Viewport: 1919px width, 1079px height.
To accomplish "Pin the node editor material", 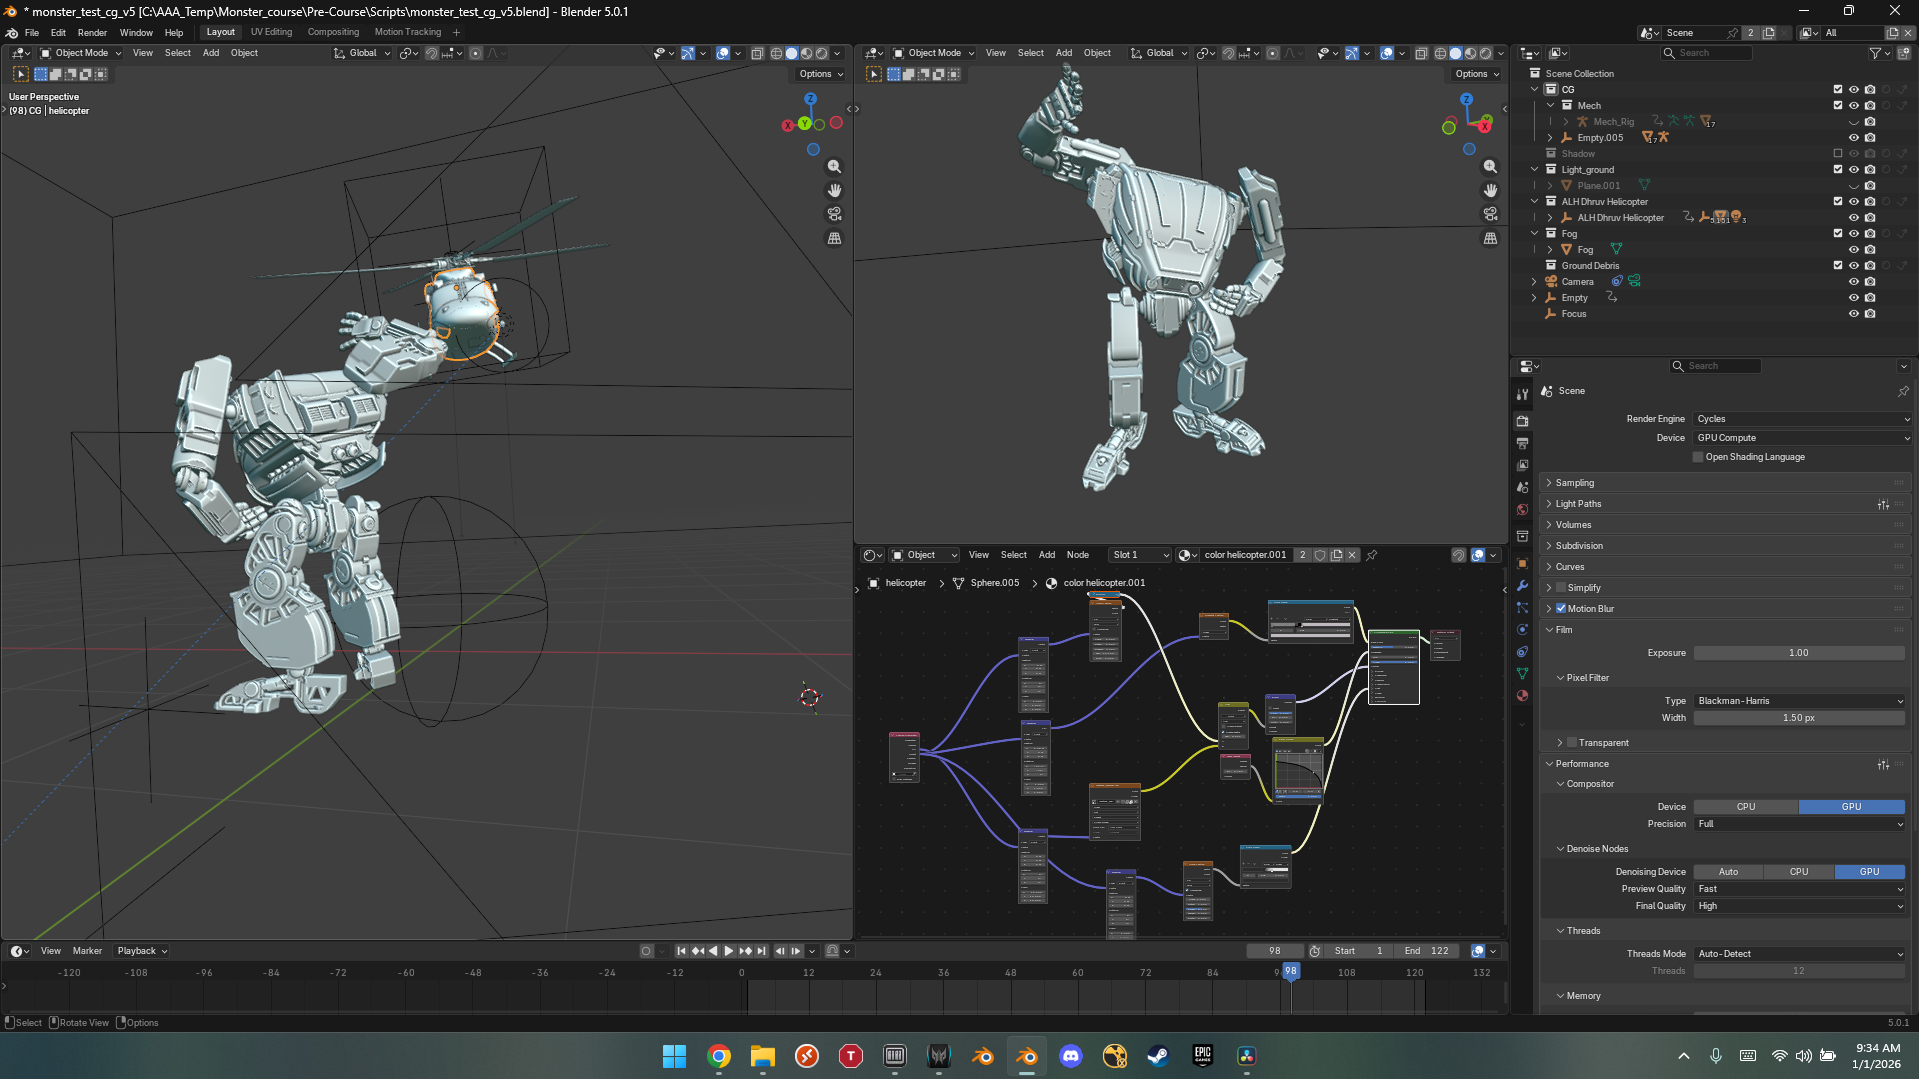I will coord(1372,555).
